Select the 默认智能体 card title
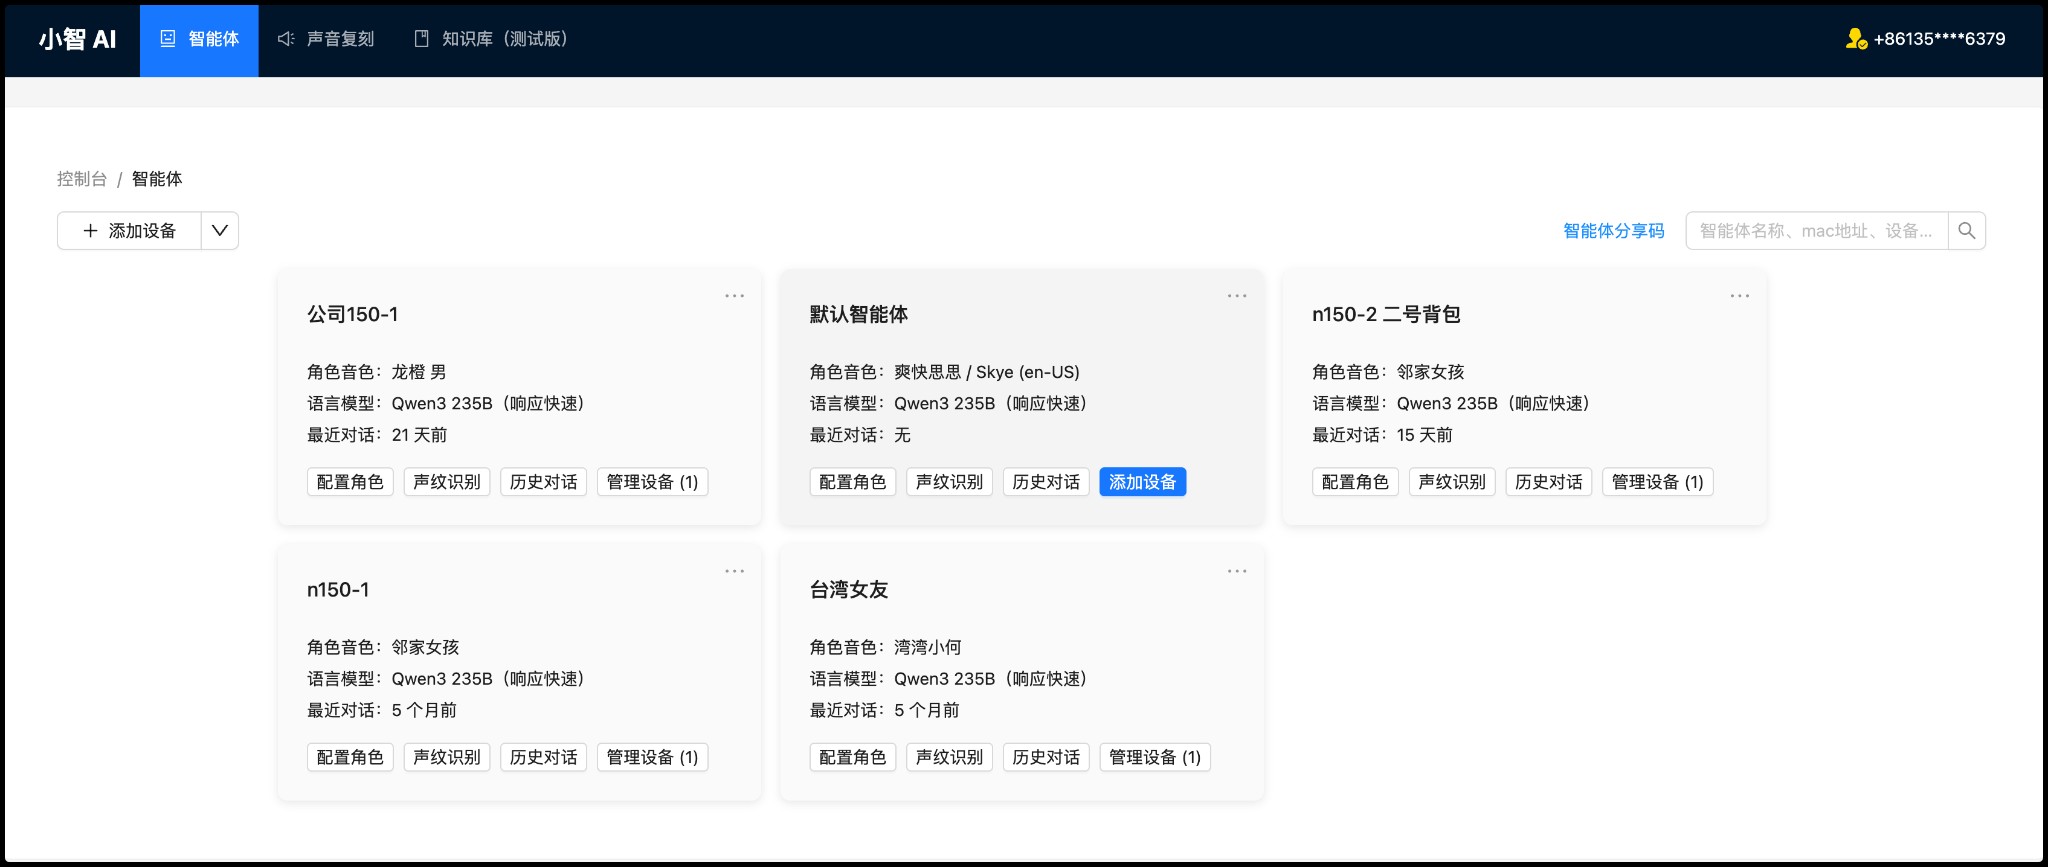This screenshot has height=867, width=2048. (859, 314)
